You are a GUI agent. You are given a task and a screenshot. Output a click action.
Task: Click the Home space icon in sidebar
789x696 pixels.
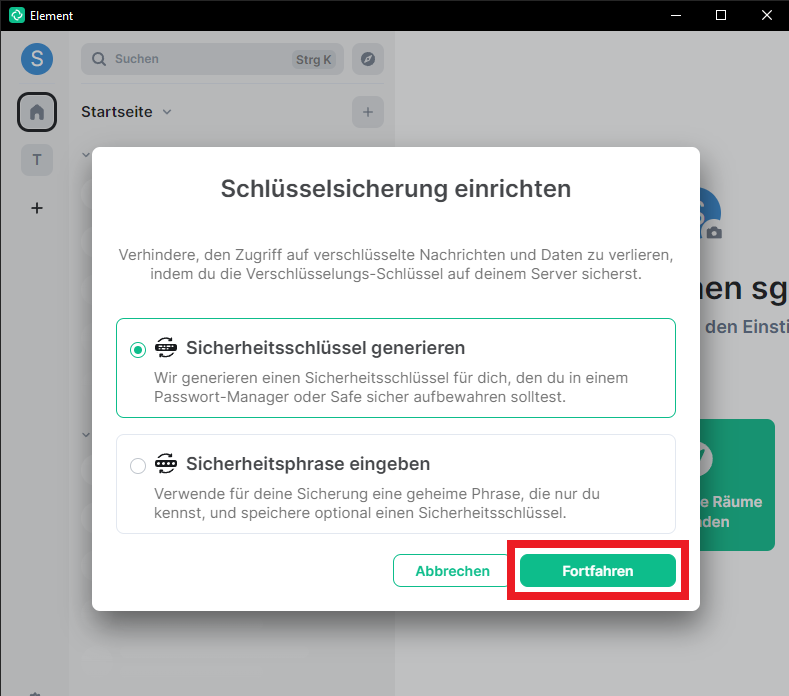pyautogui.click(x=37, y=112)
